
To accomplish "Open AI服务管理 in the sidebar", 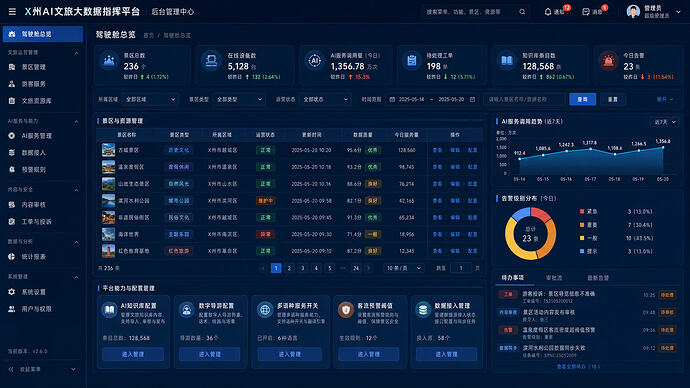I will tap(37, 136).
